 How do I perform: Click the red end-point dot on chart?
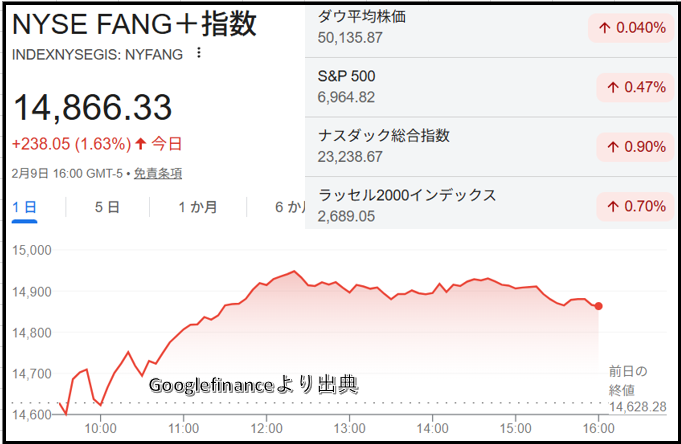pos(598,306)
